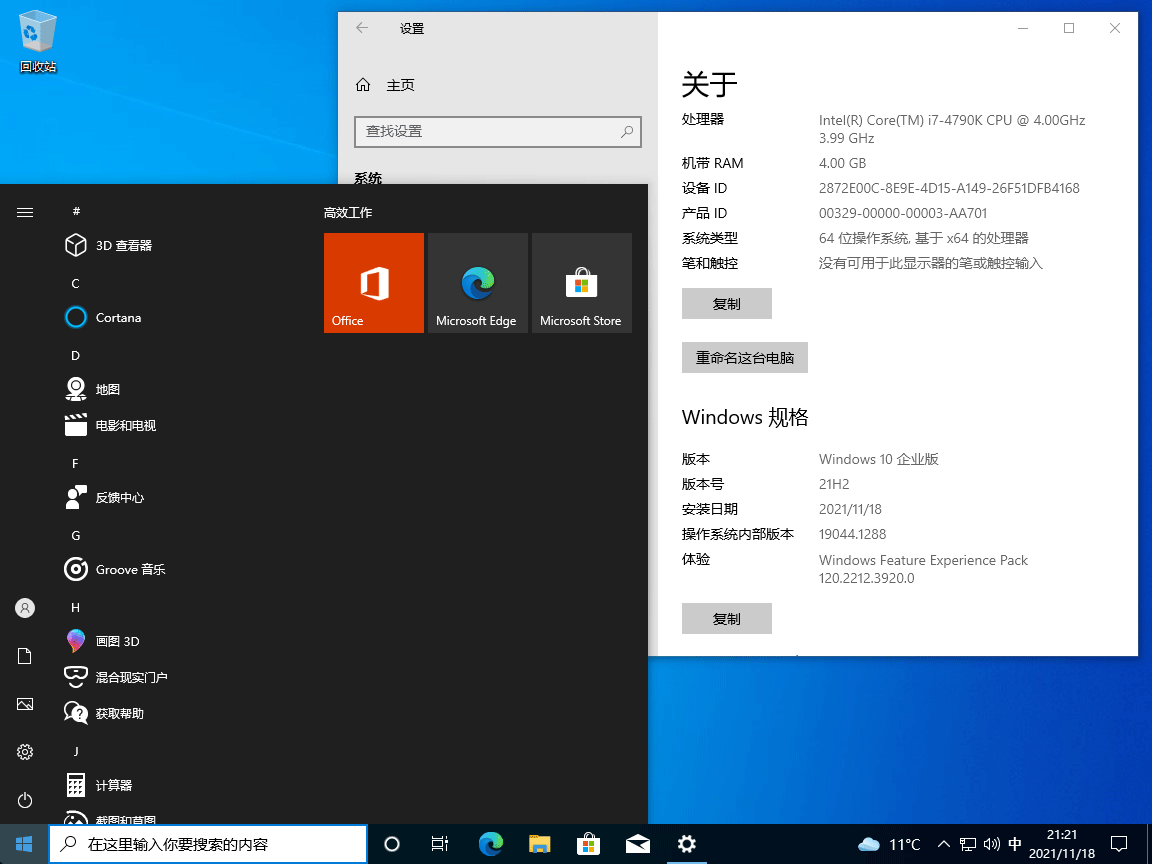This screenshot has height=864, width=1152.
Task: Click the power icon in Start sidebar
Action: click(x=25, y=800)
